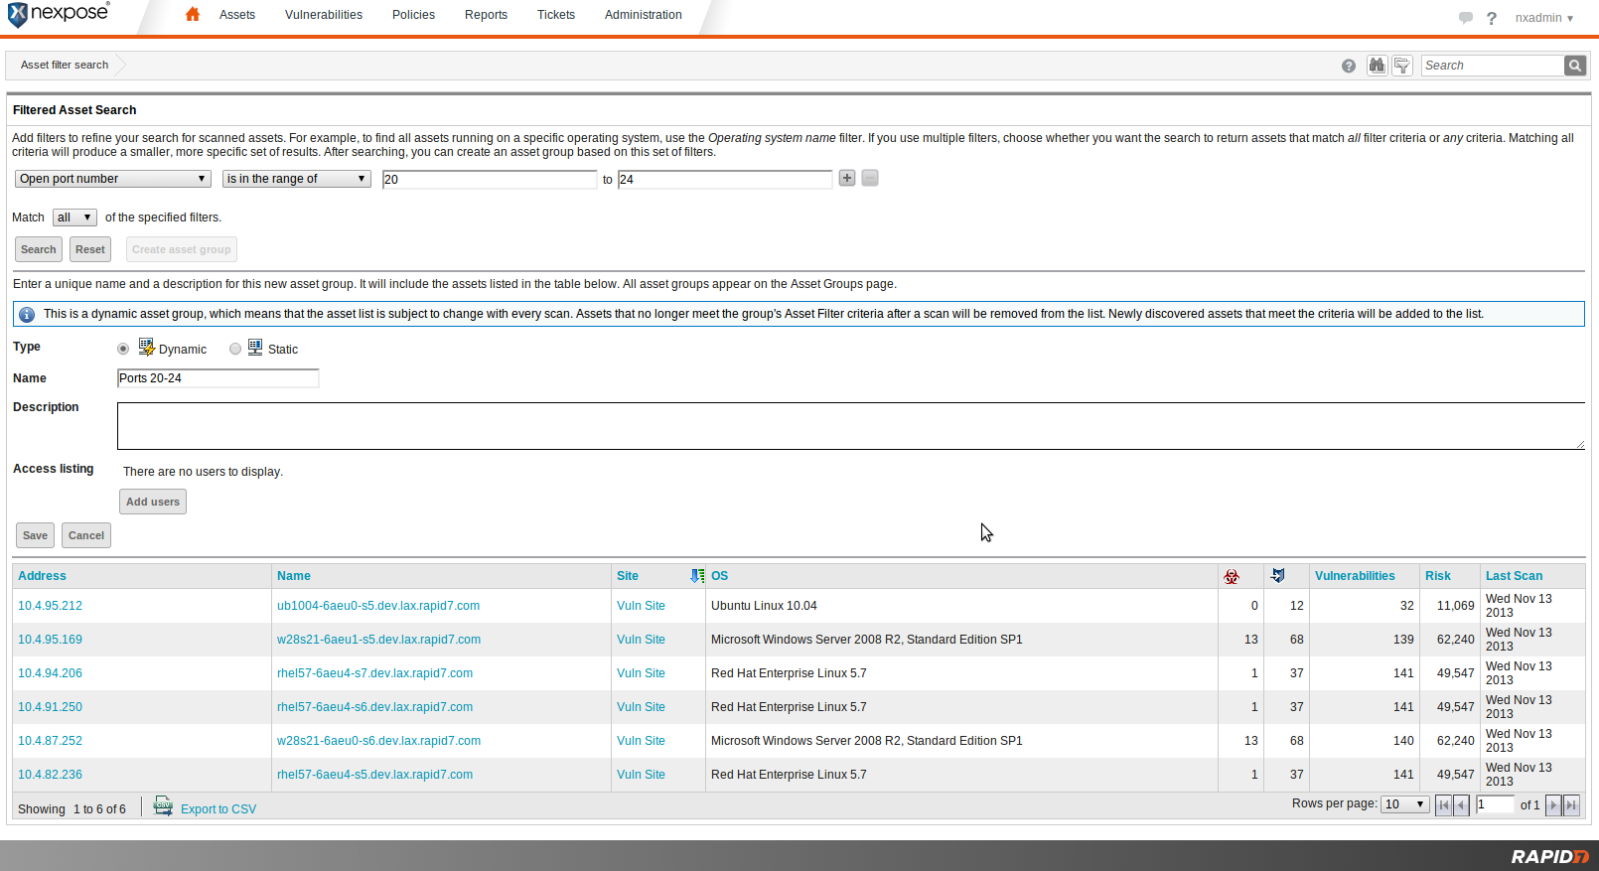
Task: Open the Reports menu
Action: click(486, 15)
